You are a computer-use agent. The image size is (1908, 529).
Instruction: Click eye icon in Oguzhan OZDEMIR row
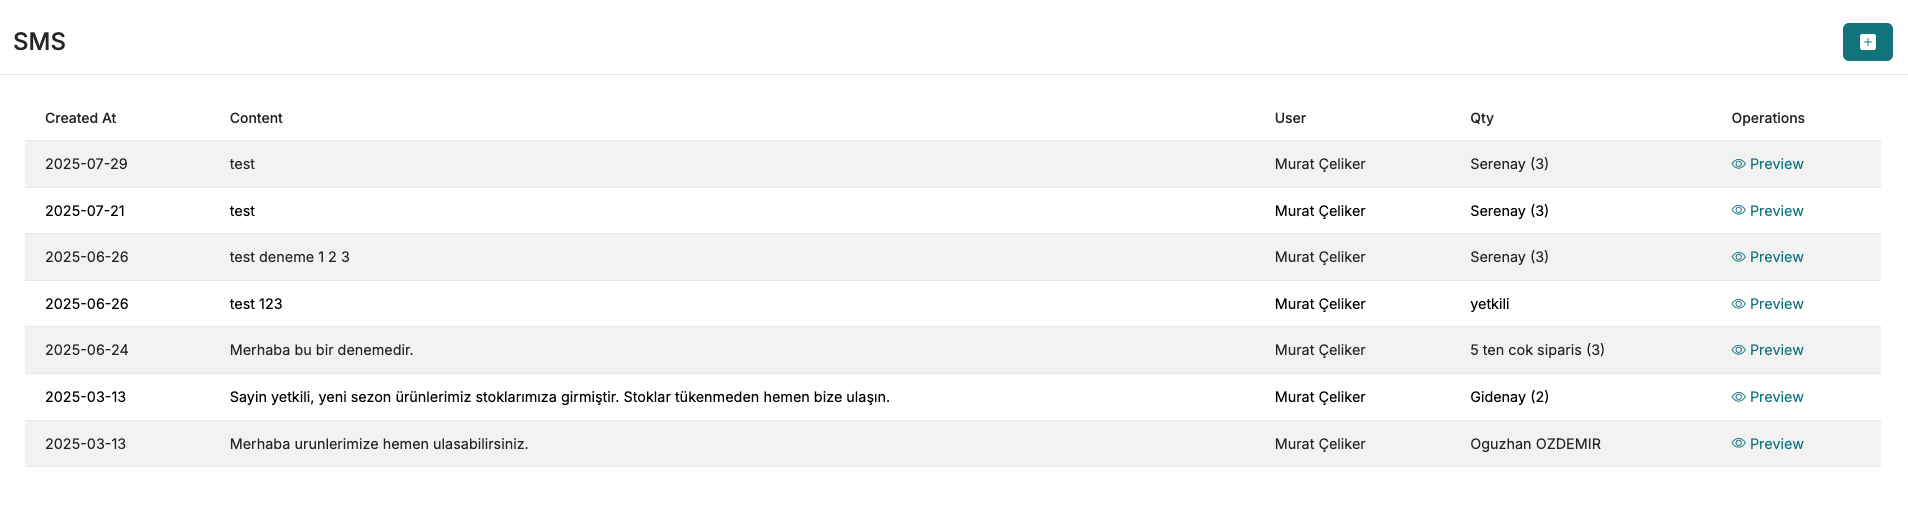1738,444
